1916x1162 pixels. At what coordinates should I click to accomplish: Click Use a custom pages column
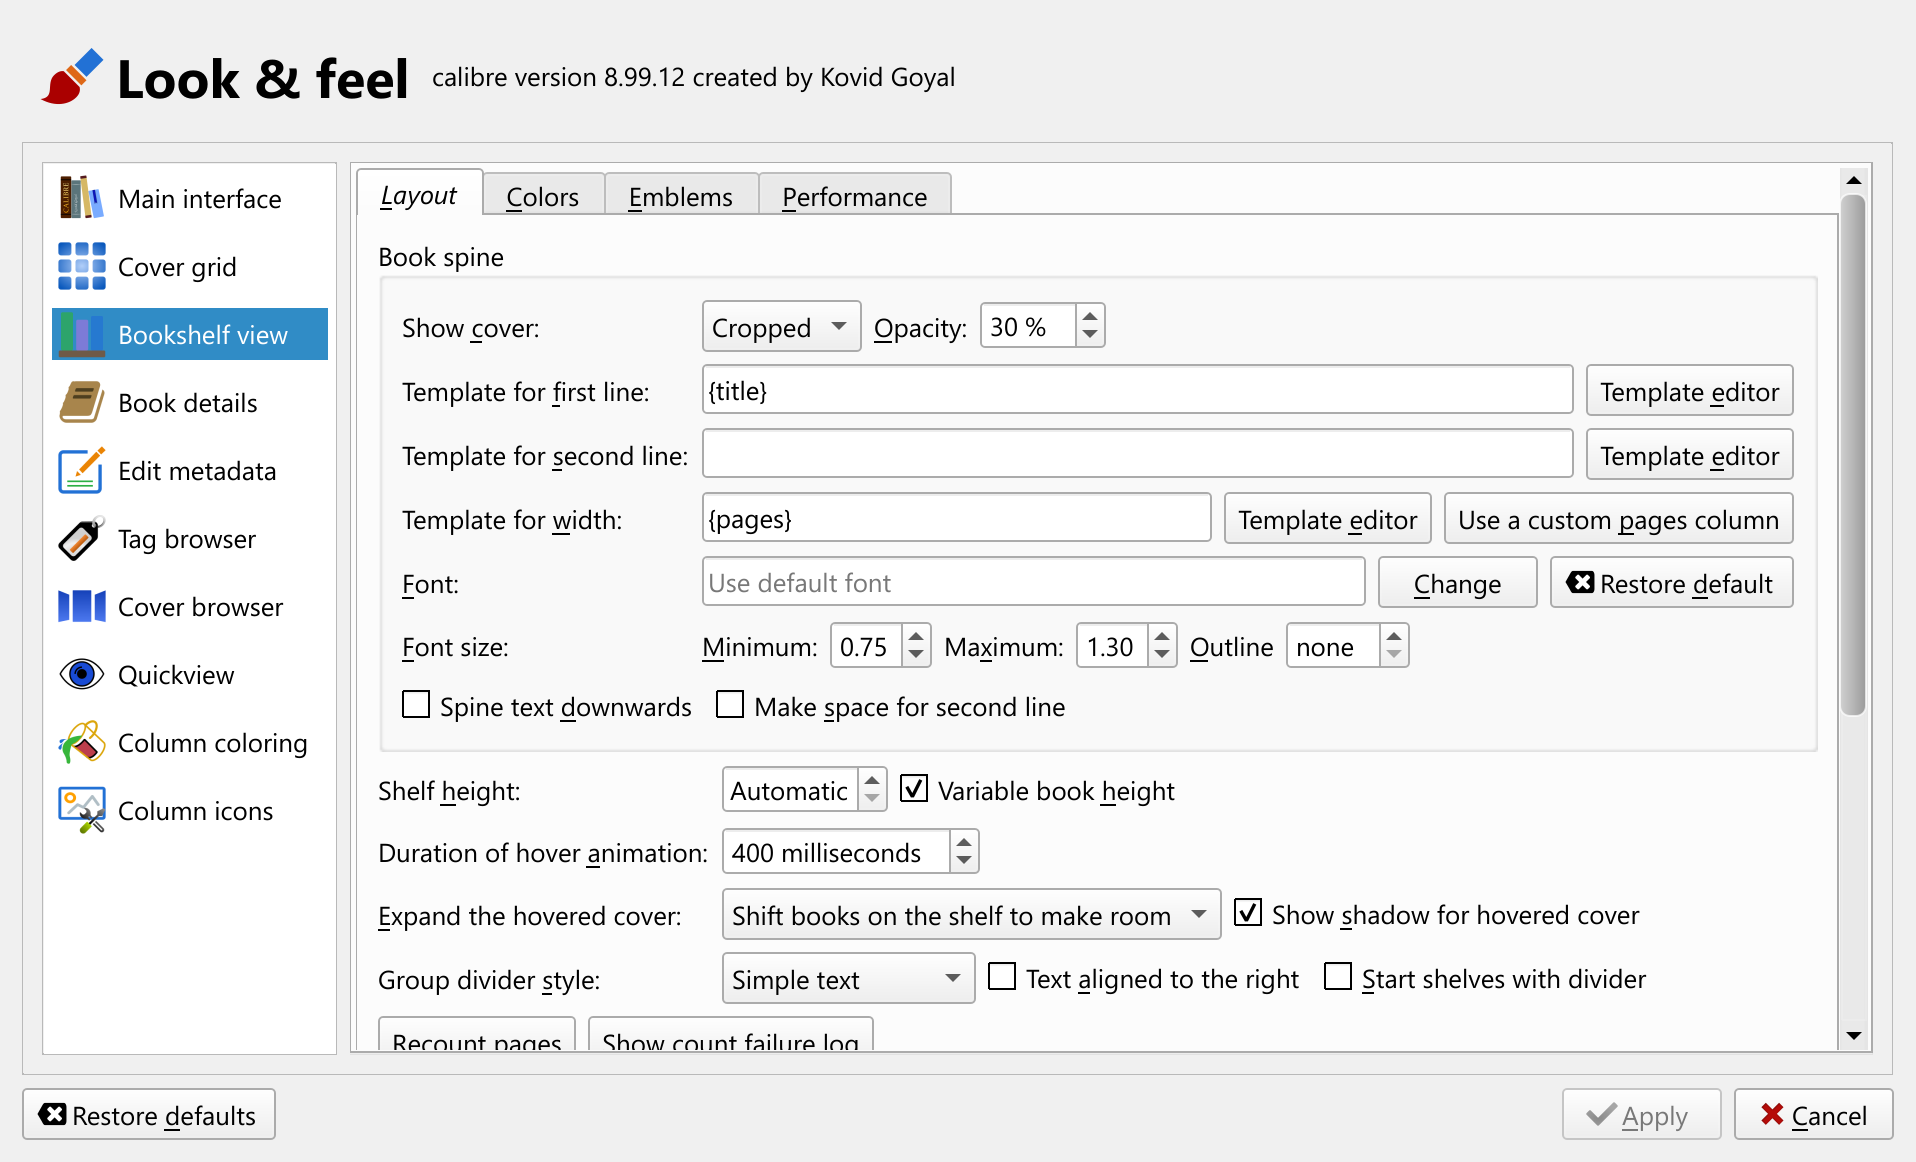click(x=1617, y=519)
